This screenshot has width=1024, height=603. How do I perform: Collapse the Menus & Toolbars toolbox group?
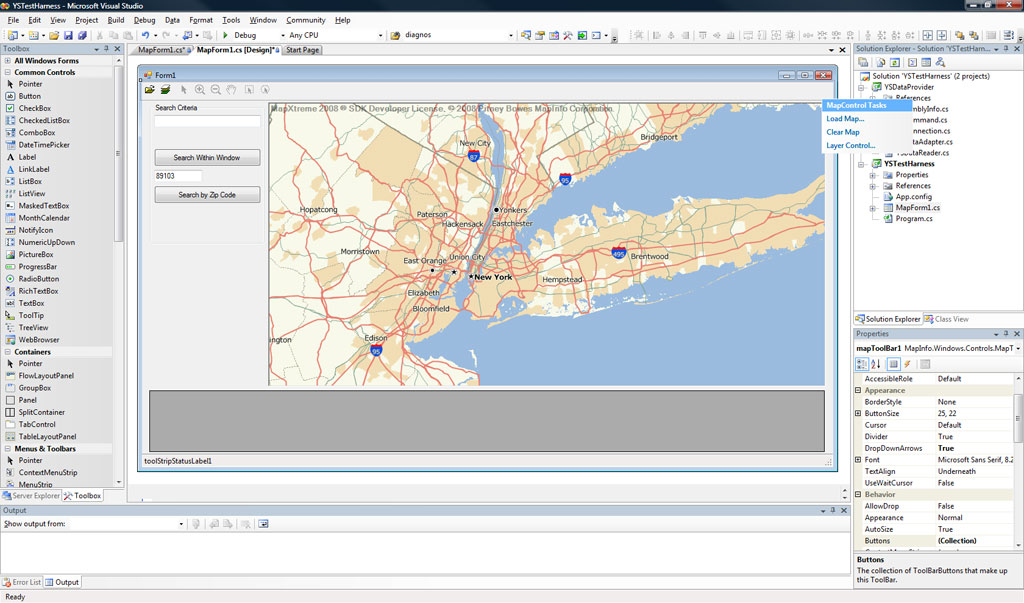[x=8, y=449]
